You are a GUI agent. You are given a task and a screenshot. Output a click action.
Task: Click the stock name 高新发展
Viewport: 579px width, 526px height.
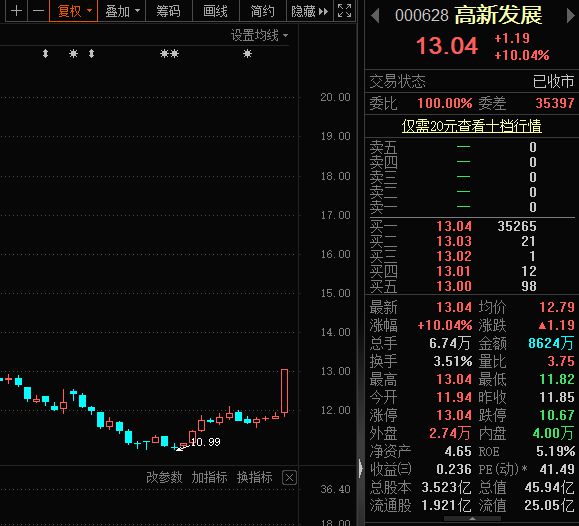pos(498,16)
